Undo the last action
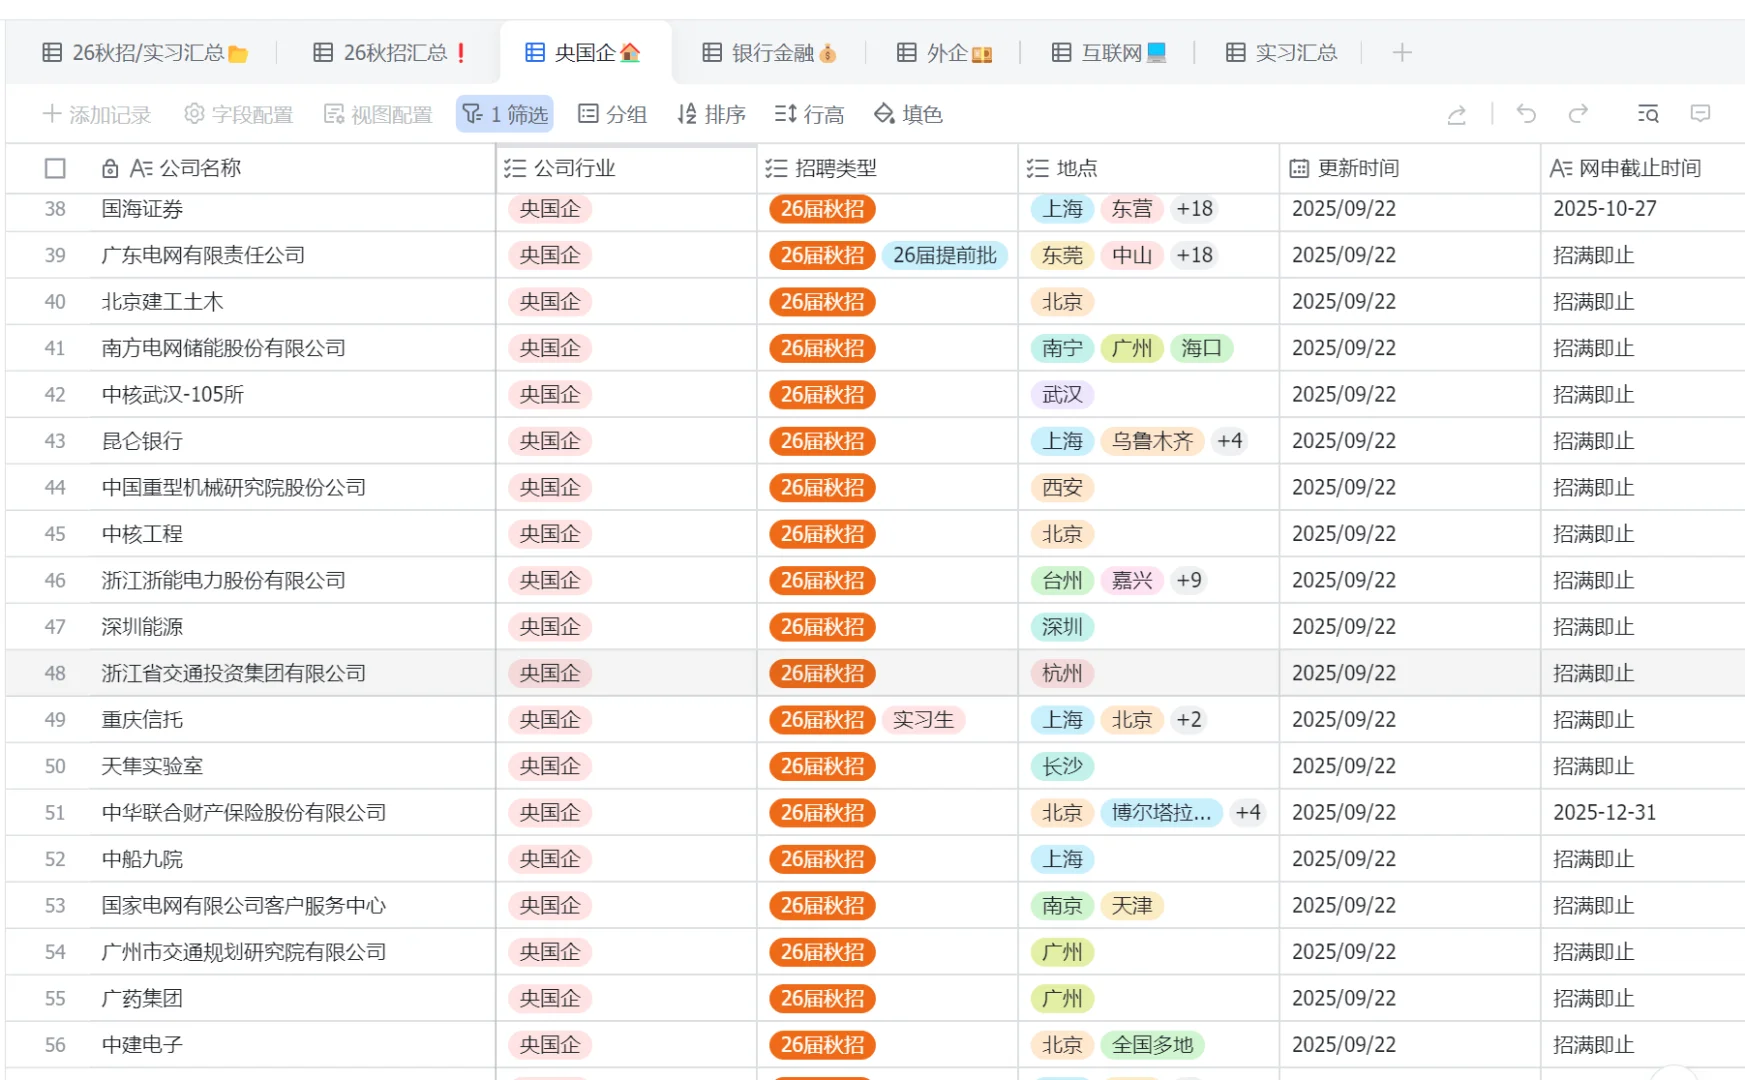The width and height of the screenshot is (1745, 1080). [1526, 114]
